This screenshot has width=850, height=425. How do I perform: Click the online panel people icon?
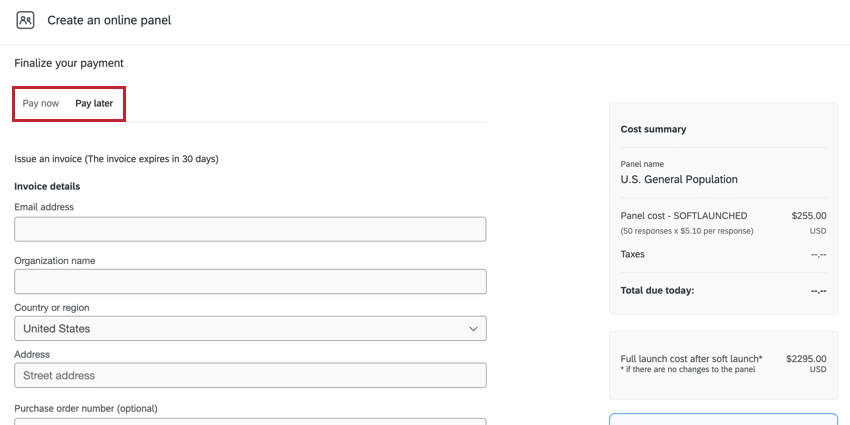25,20
